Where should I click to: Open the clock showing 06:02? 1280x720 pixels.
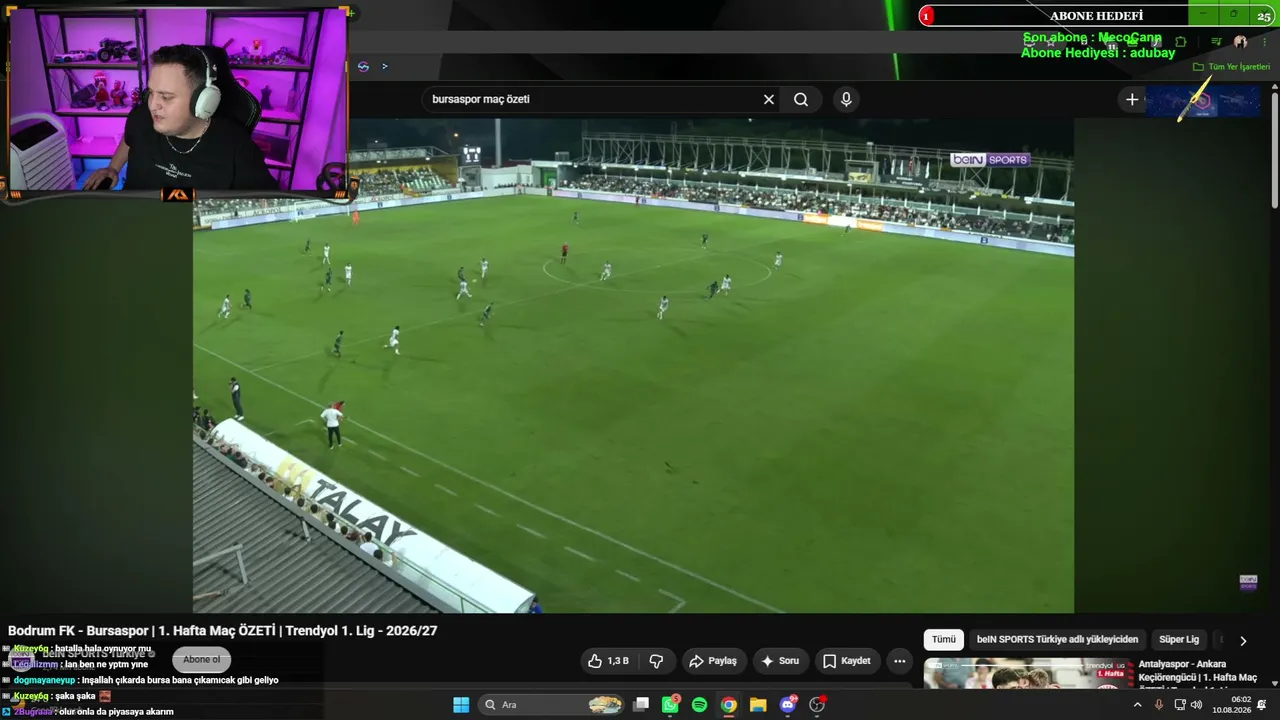pos(1232,705)
